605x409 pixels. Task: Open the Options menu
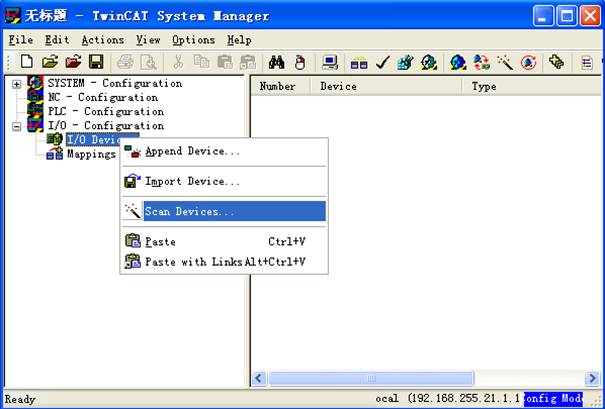point(193,40)
